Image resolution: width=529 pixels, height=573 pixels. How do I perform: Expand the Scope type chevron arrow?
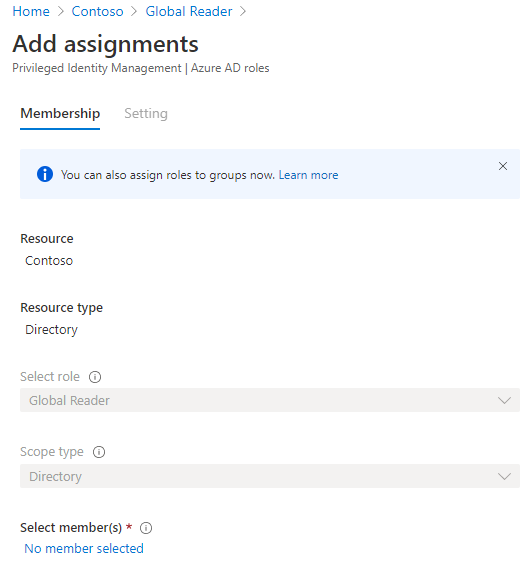pyautogui.click(x=504, y=477)
